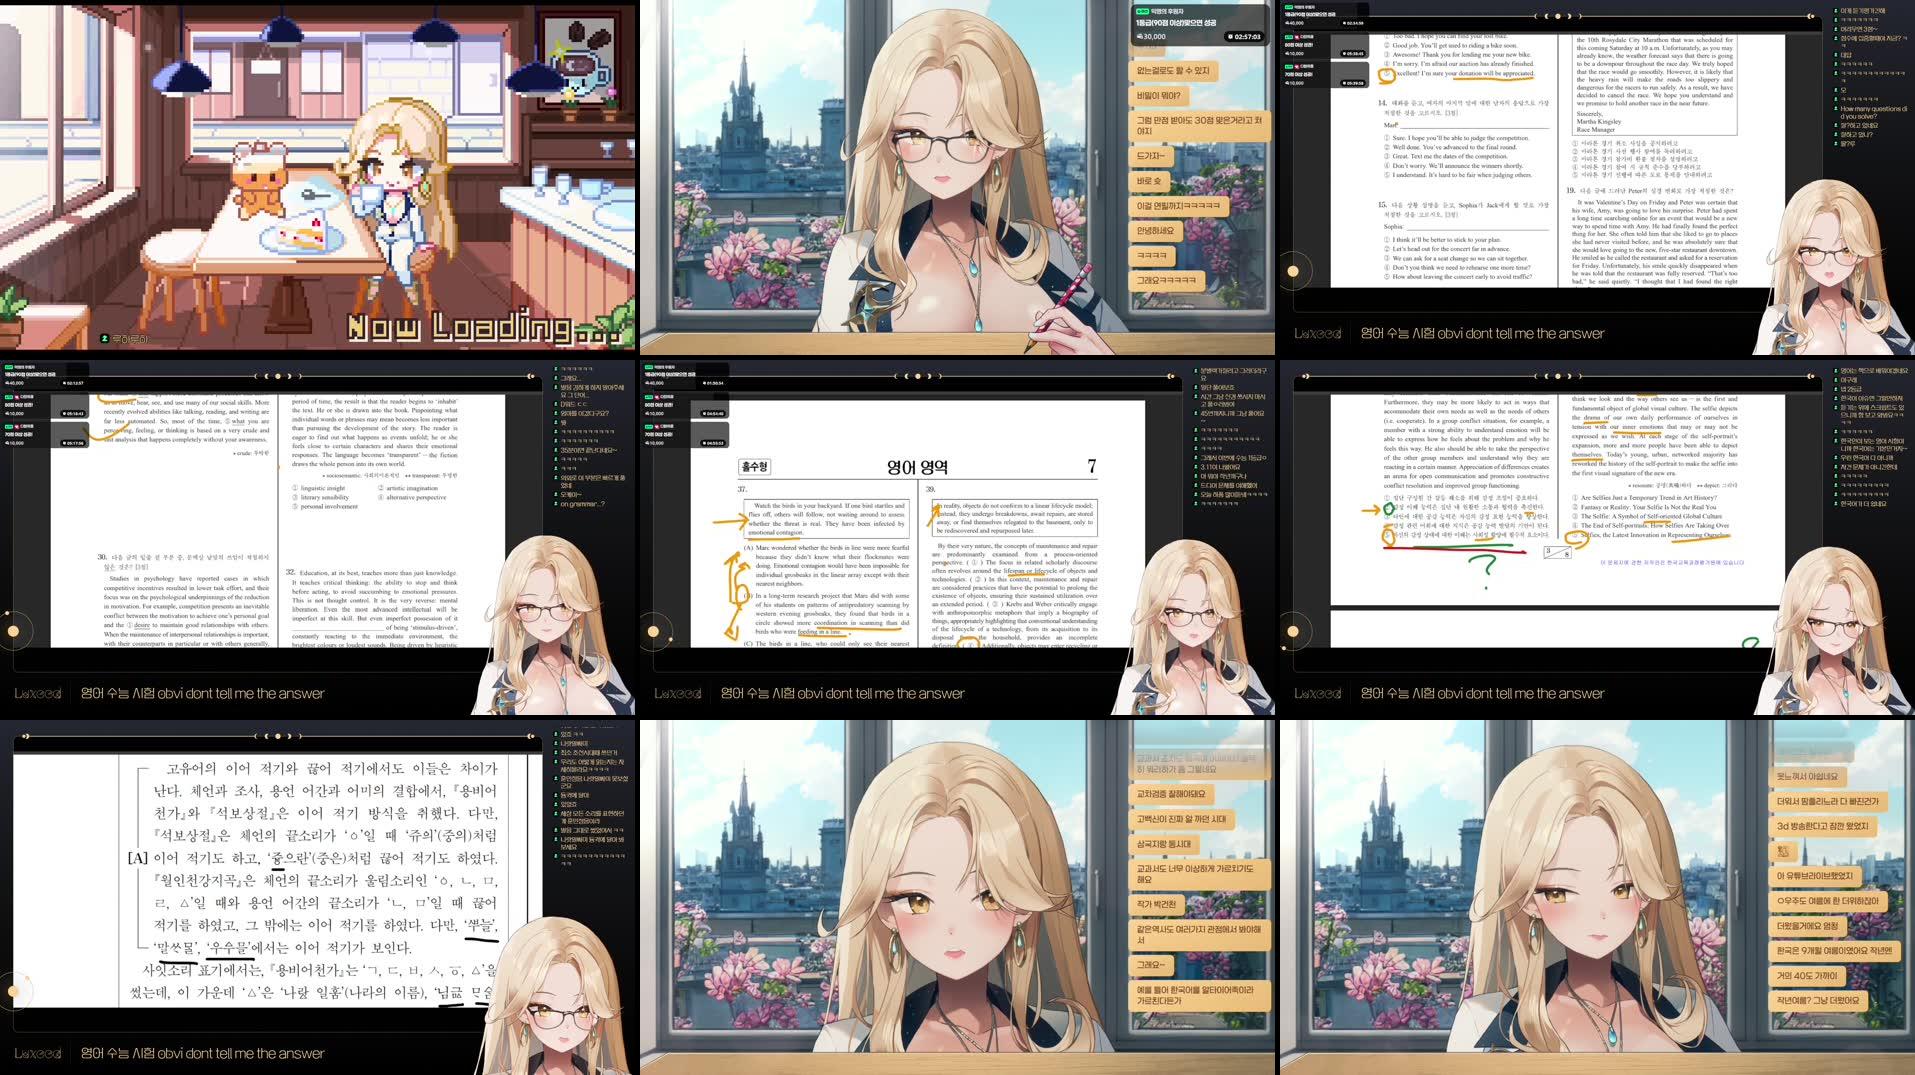Click the green 익명의 후원자 badge icon

point(1140,11)
